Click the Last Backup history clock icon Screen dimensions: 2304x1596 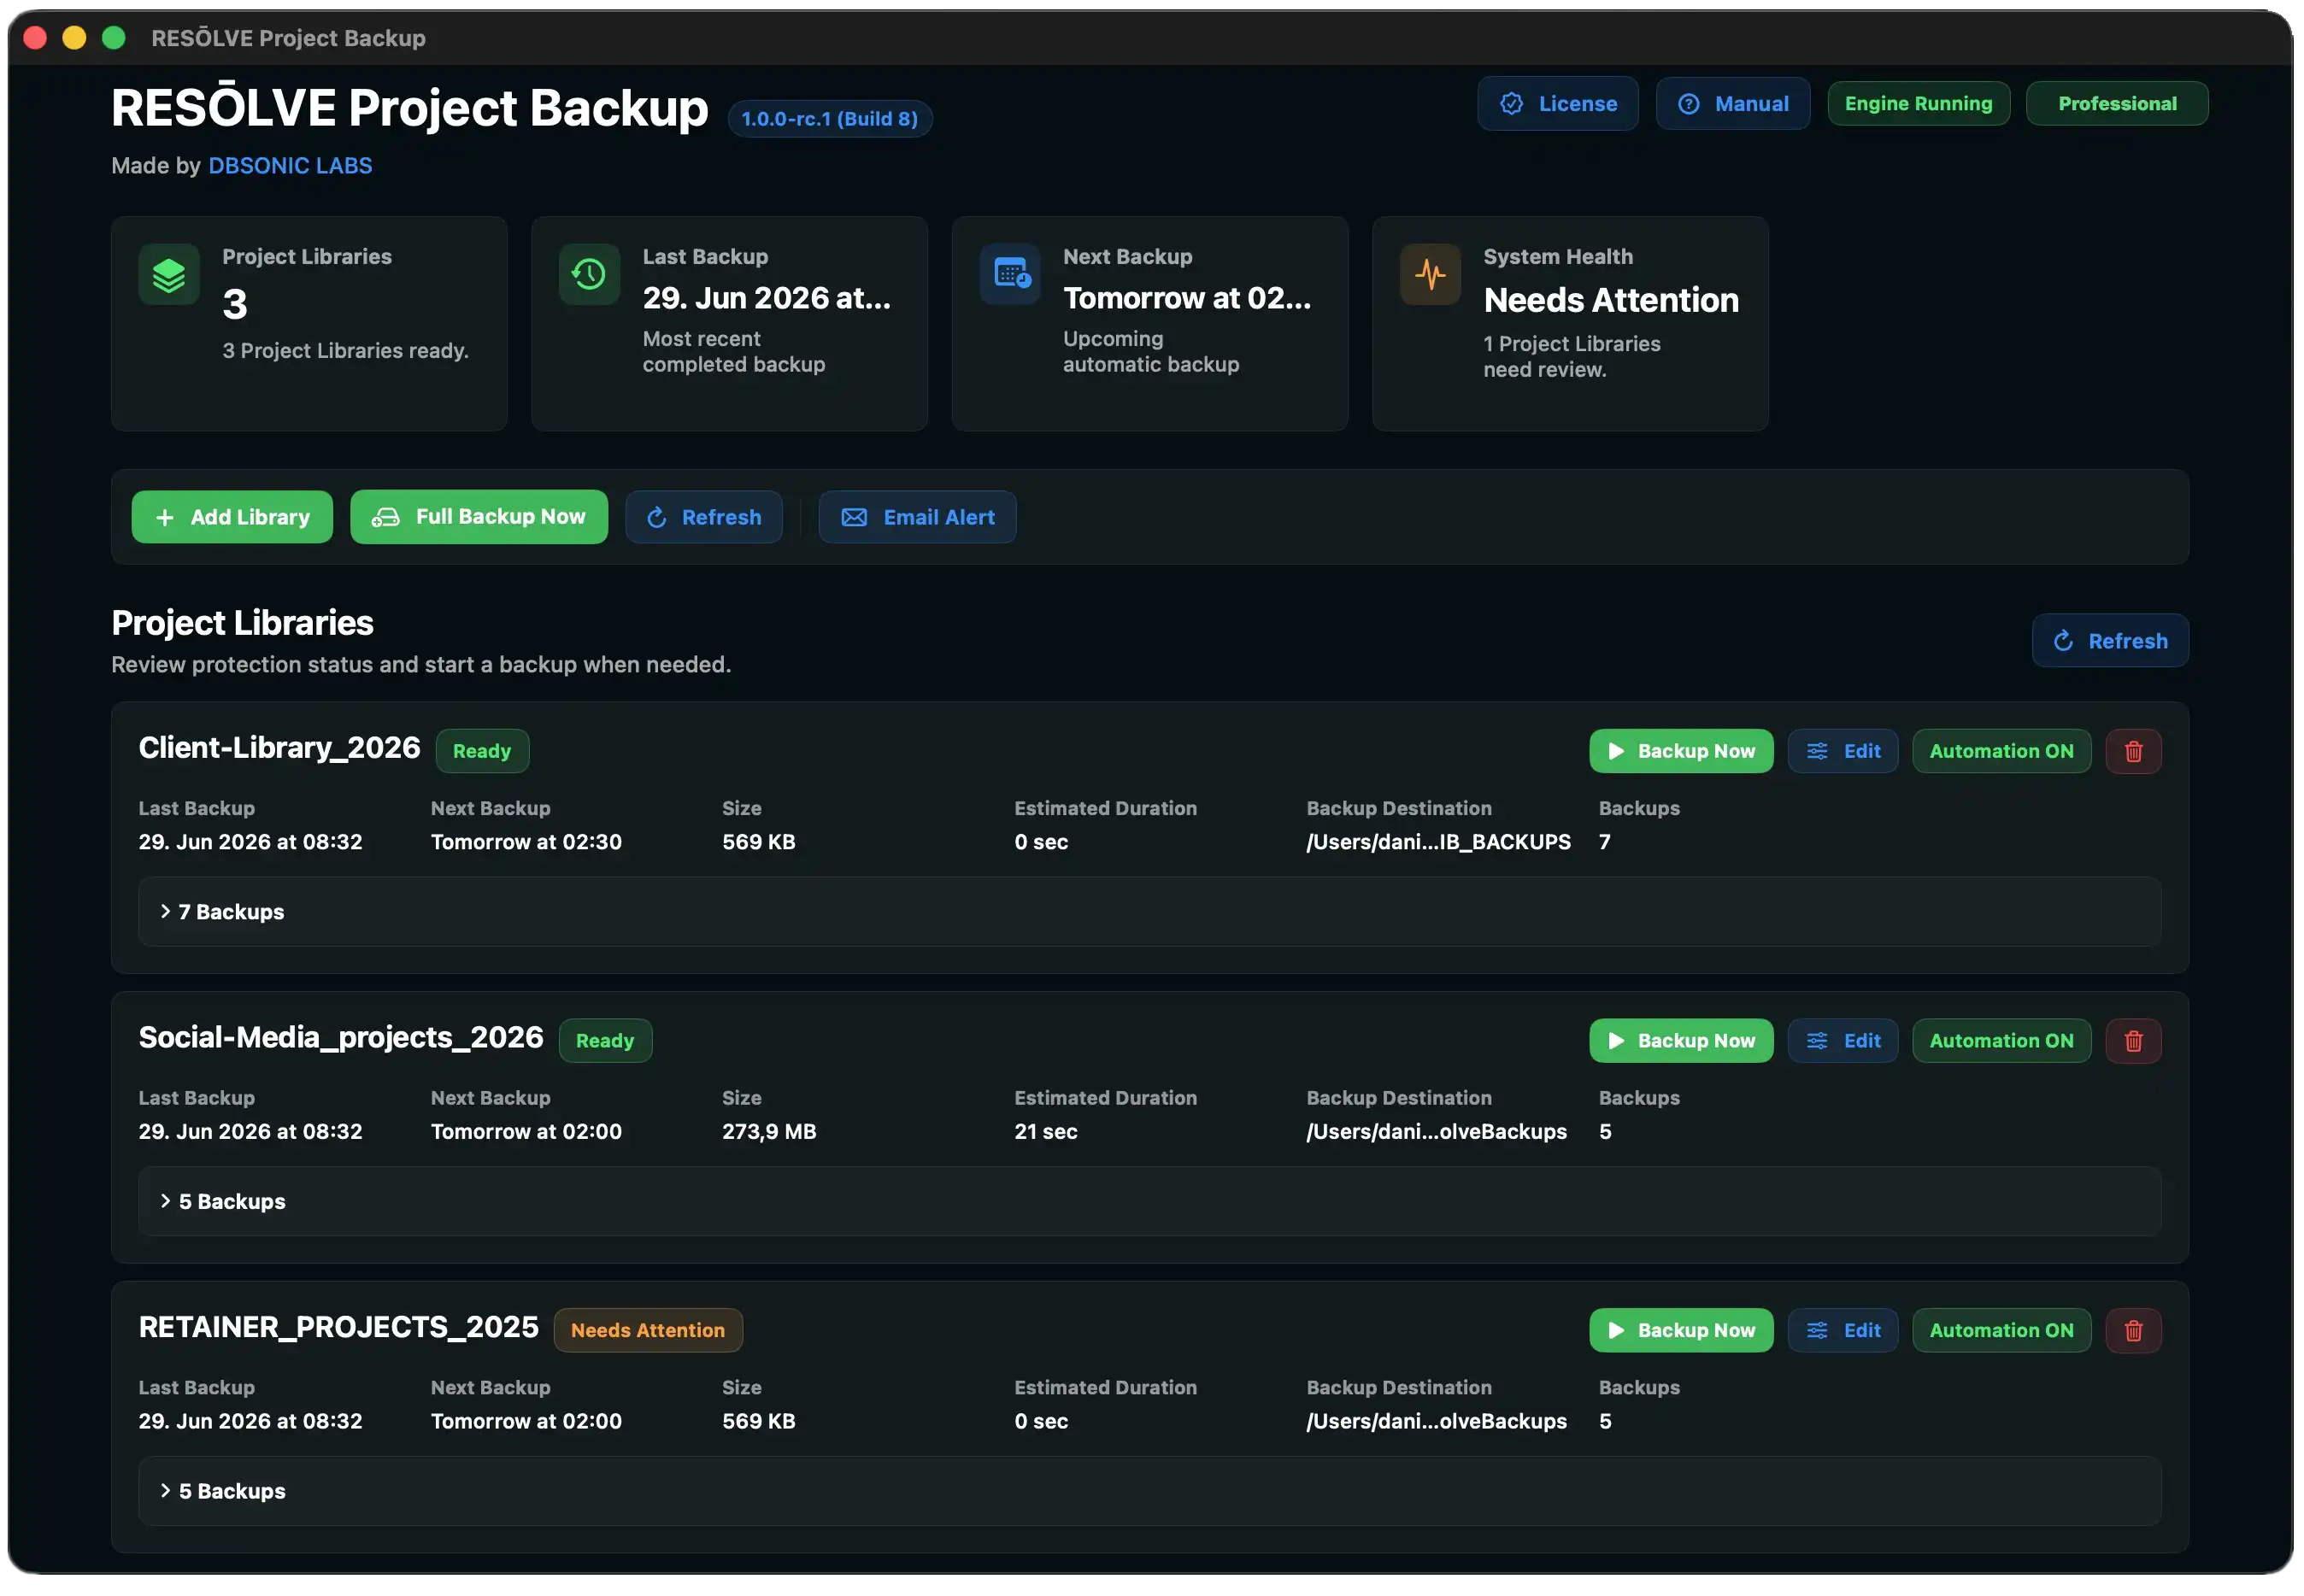pyautogui.click(x=589, y=274)
